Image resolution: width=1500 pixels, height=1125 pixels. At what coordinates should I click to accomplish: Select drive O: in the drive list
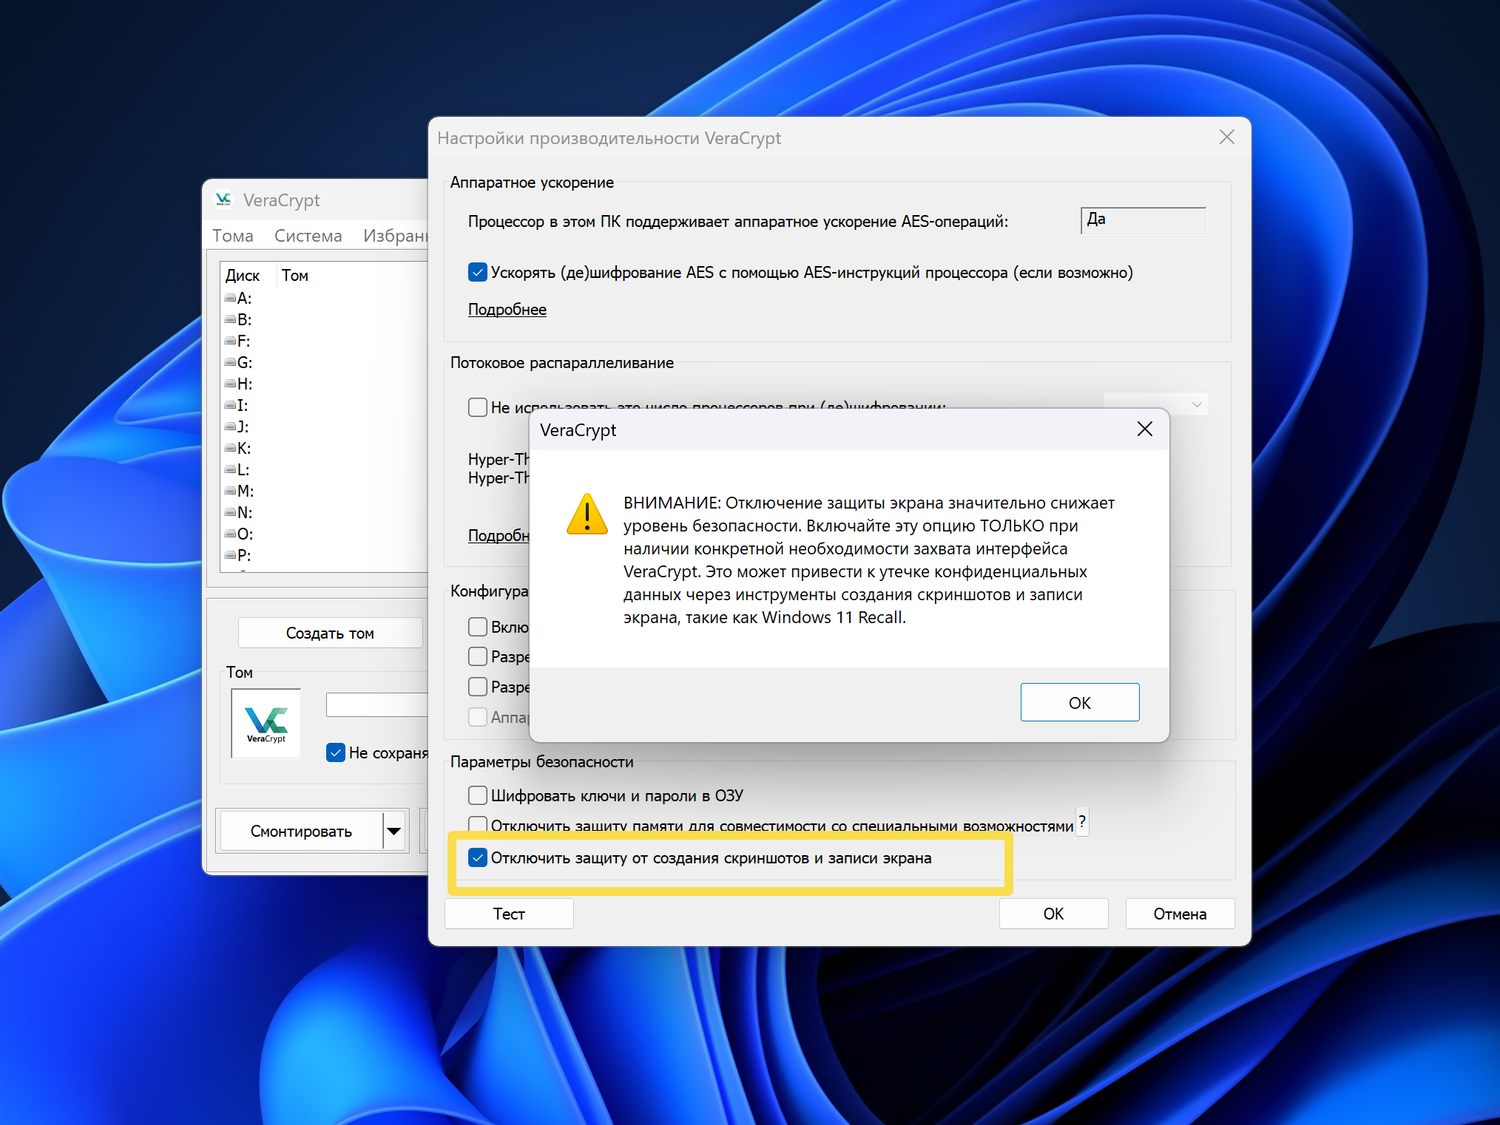point(238,534)
